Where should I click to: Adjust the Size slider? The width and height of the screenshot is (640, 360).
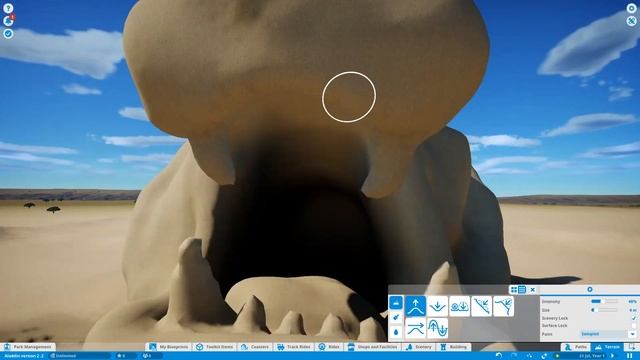pyautogui.click(x=604, y=310)
